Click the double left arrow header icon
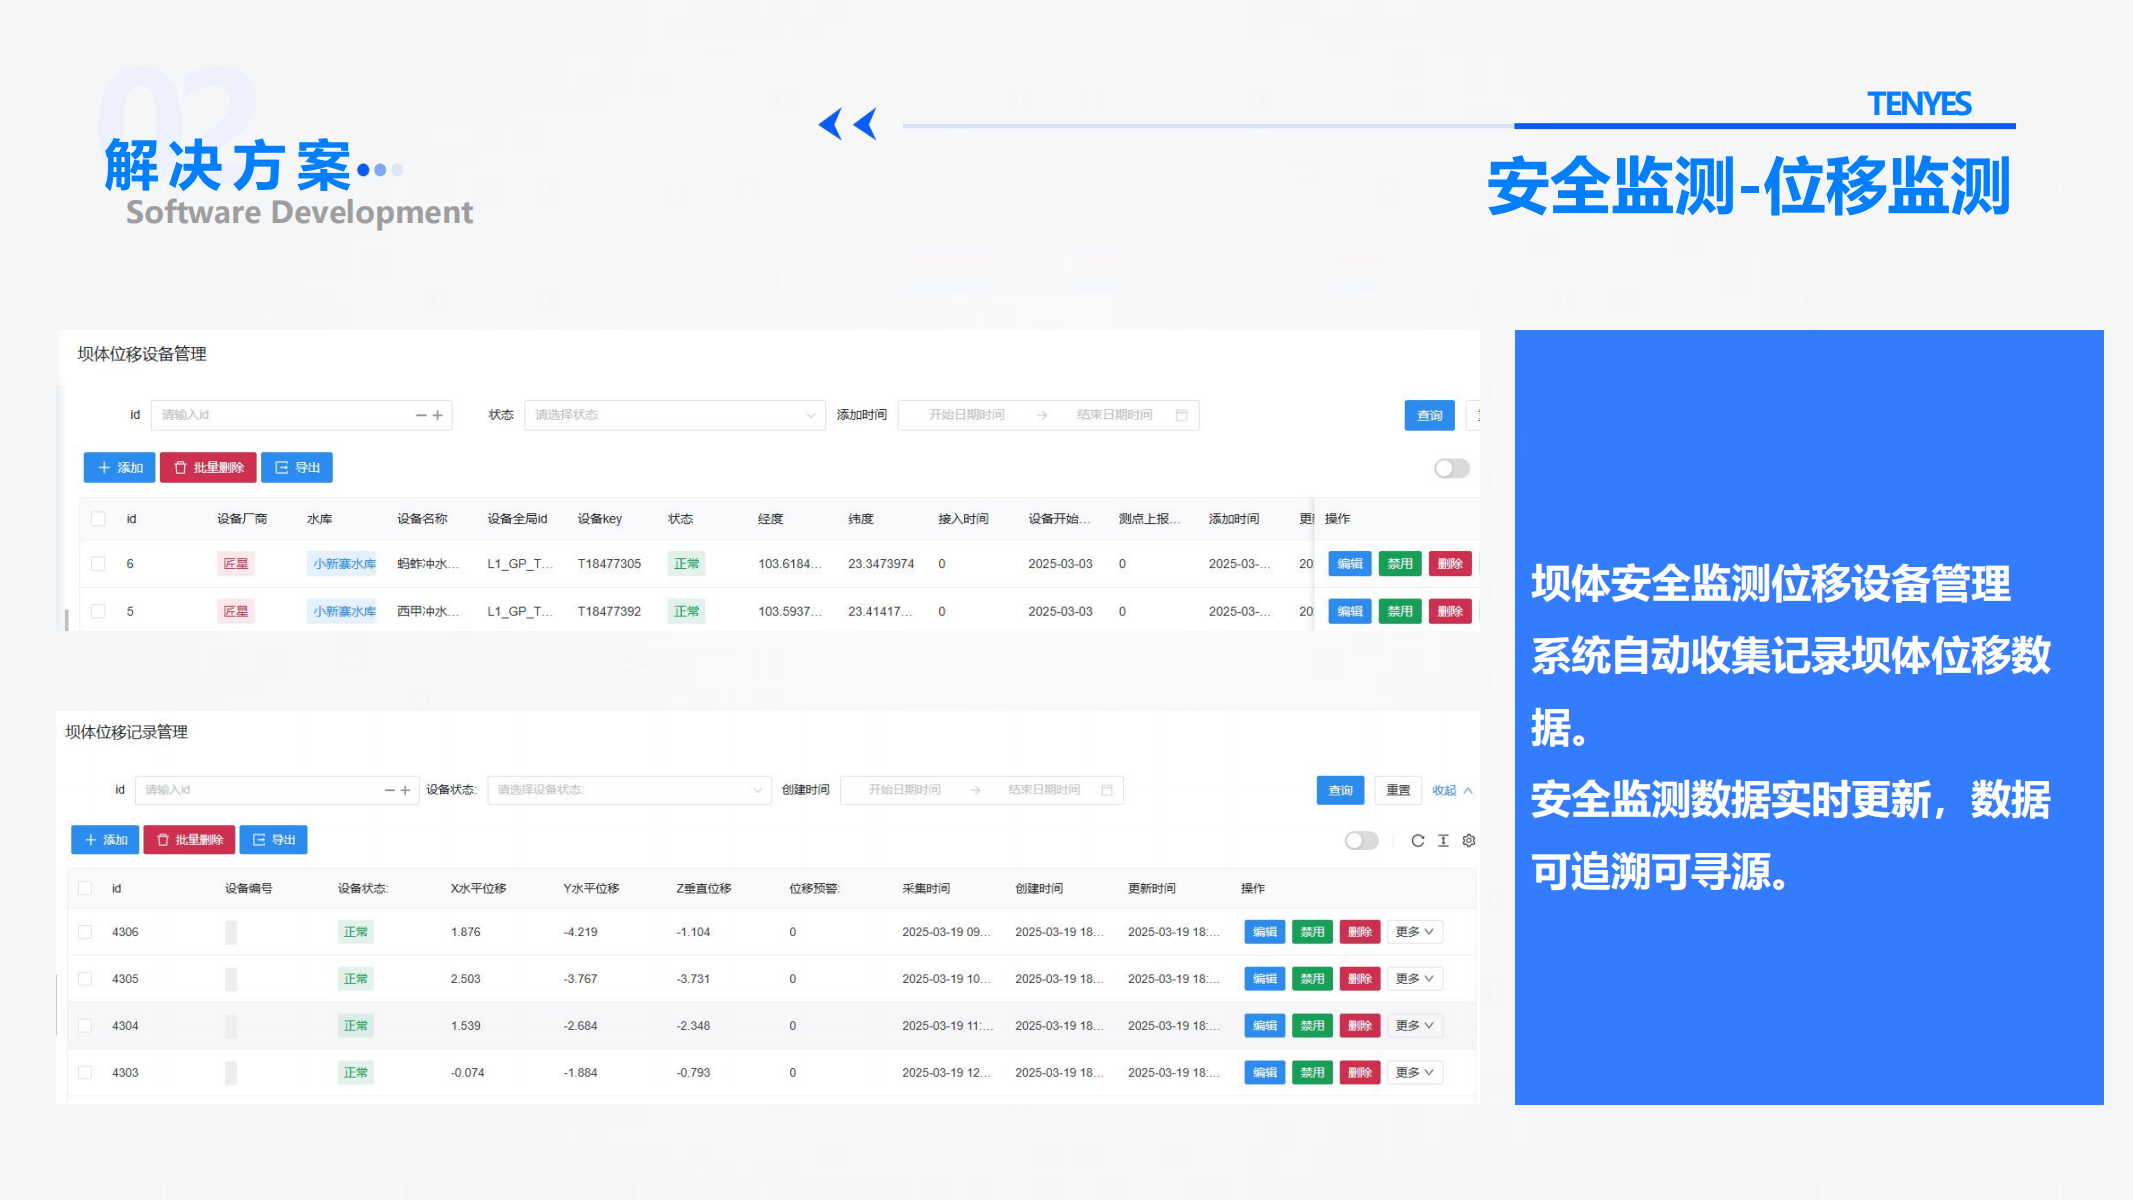2133x1200 pixels. (847, 124)
